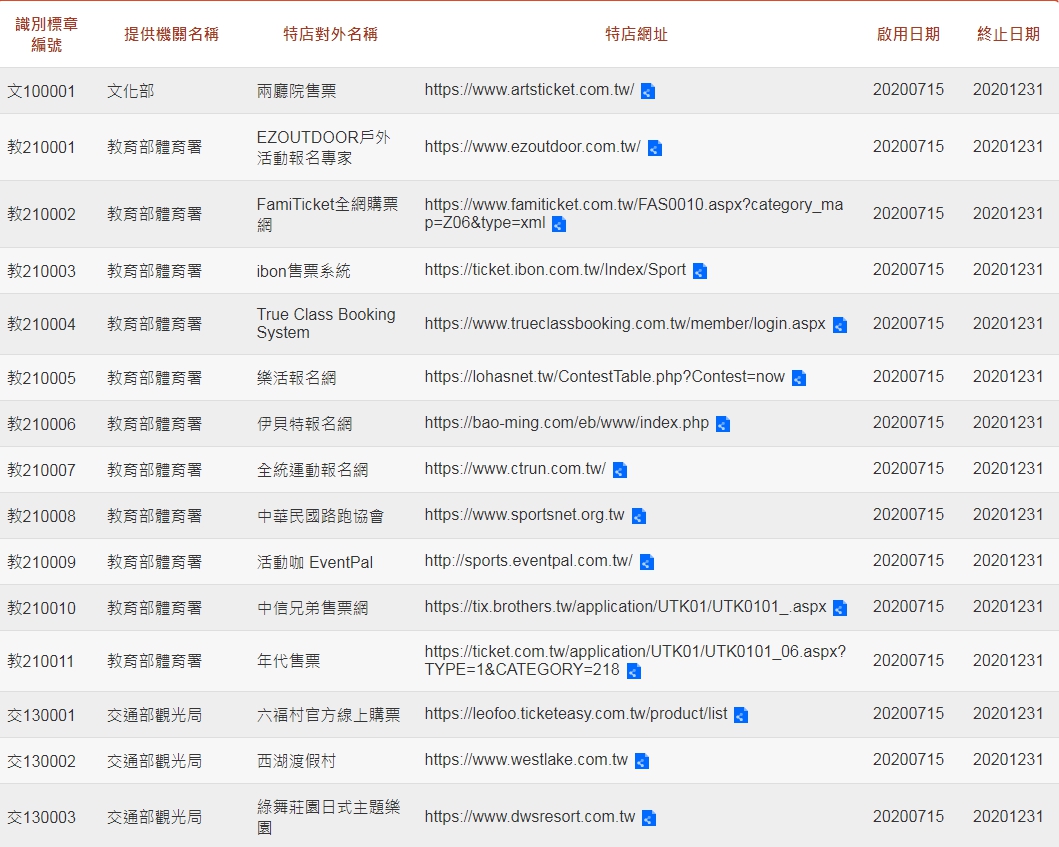Click external-link icon after tix.brothers.tw URL
The height and width of the screenshot is (847, 1059).
point(840,608)
